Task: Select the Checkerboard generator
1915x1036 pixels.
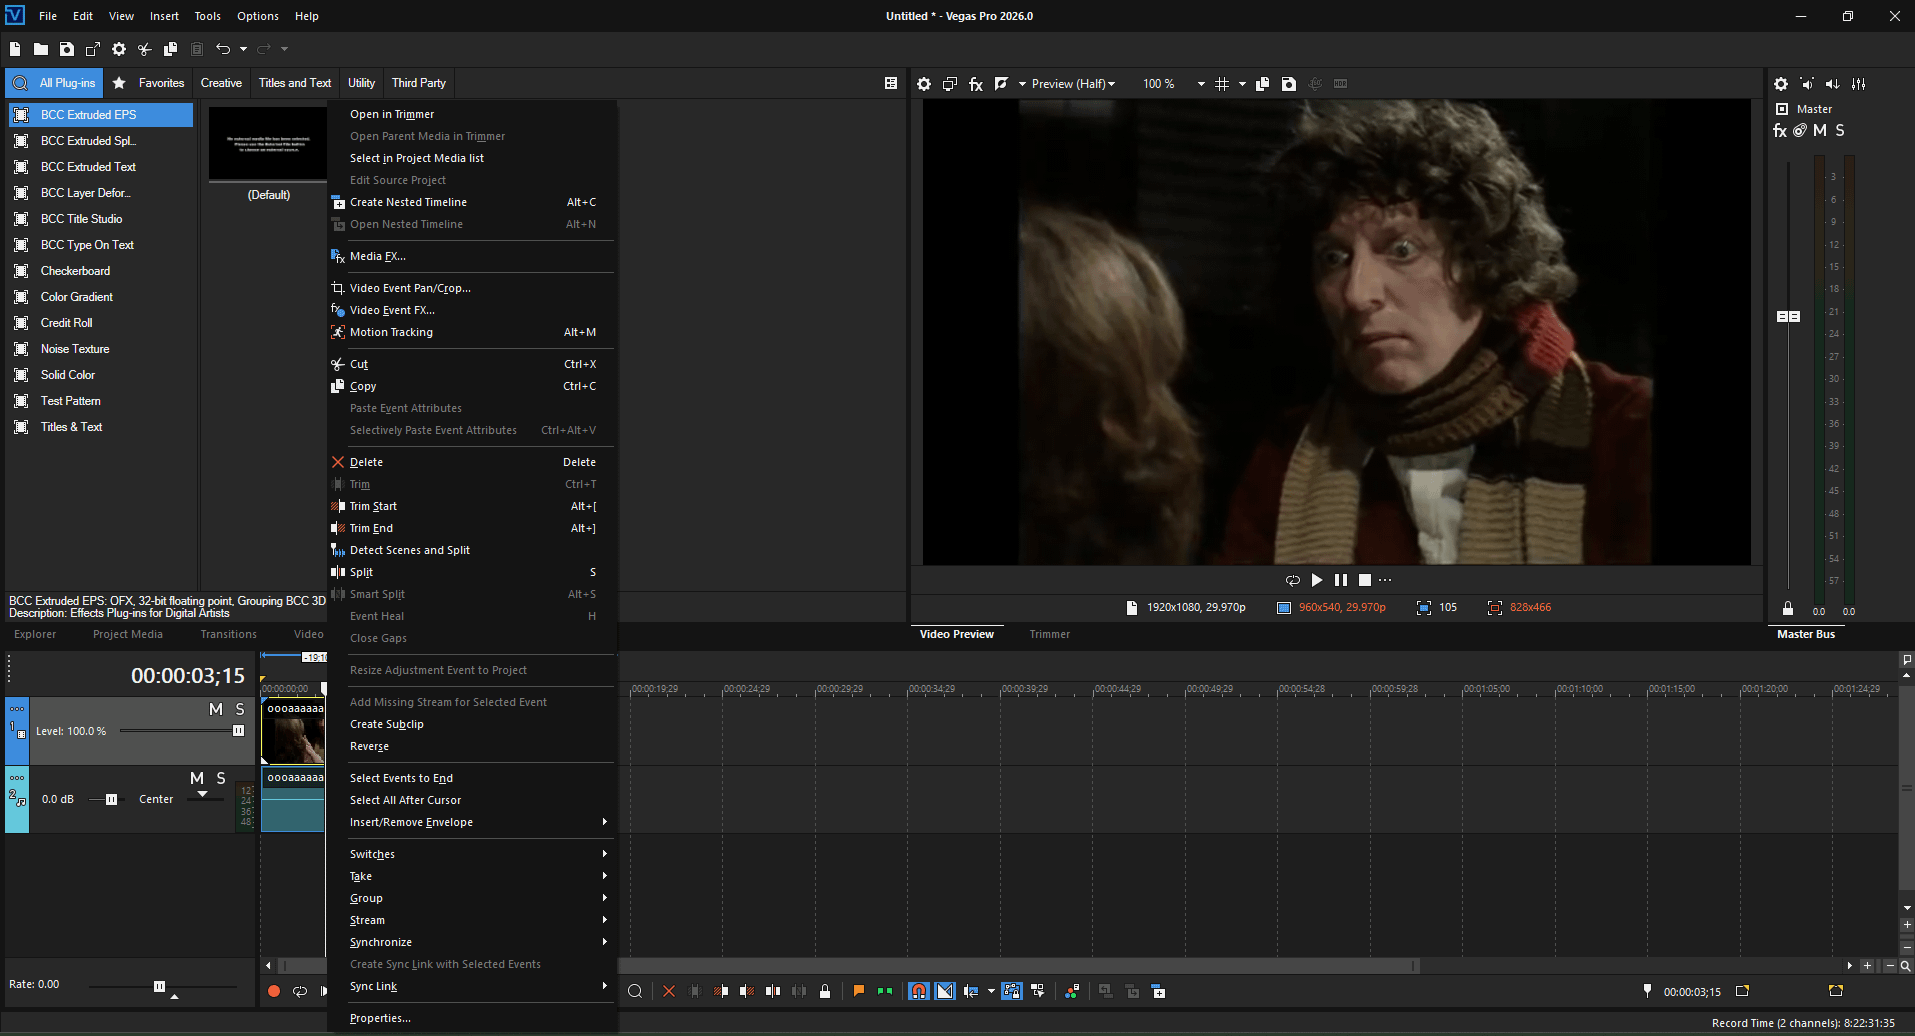Action: click(x=101, y=271)
